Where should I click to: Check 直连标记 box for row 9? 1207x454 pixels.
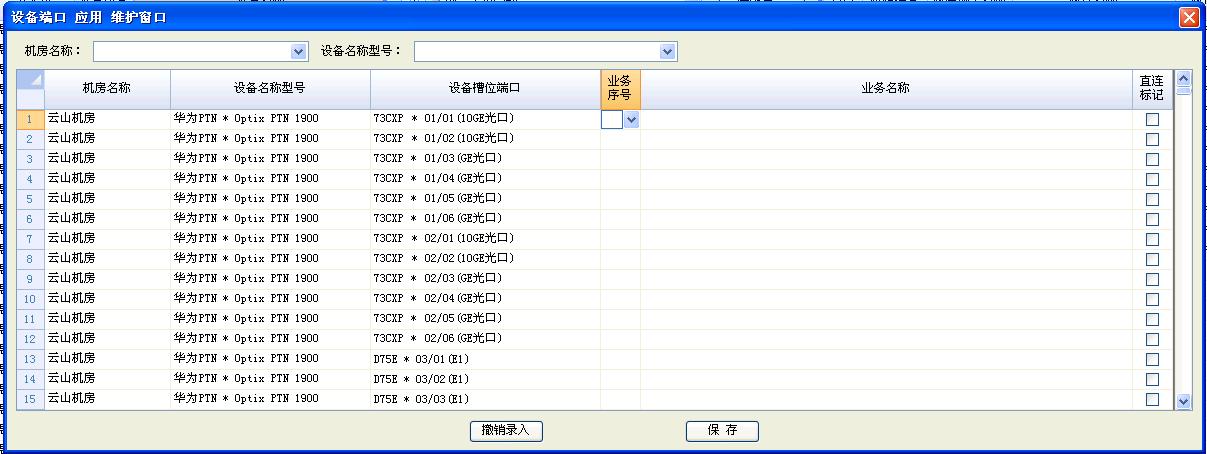tap(1152, 279)
